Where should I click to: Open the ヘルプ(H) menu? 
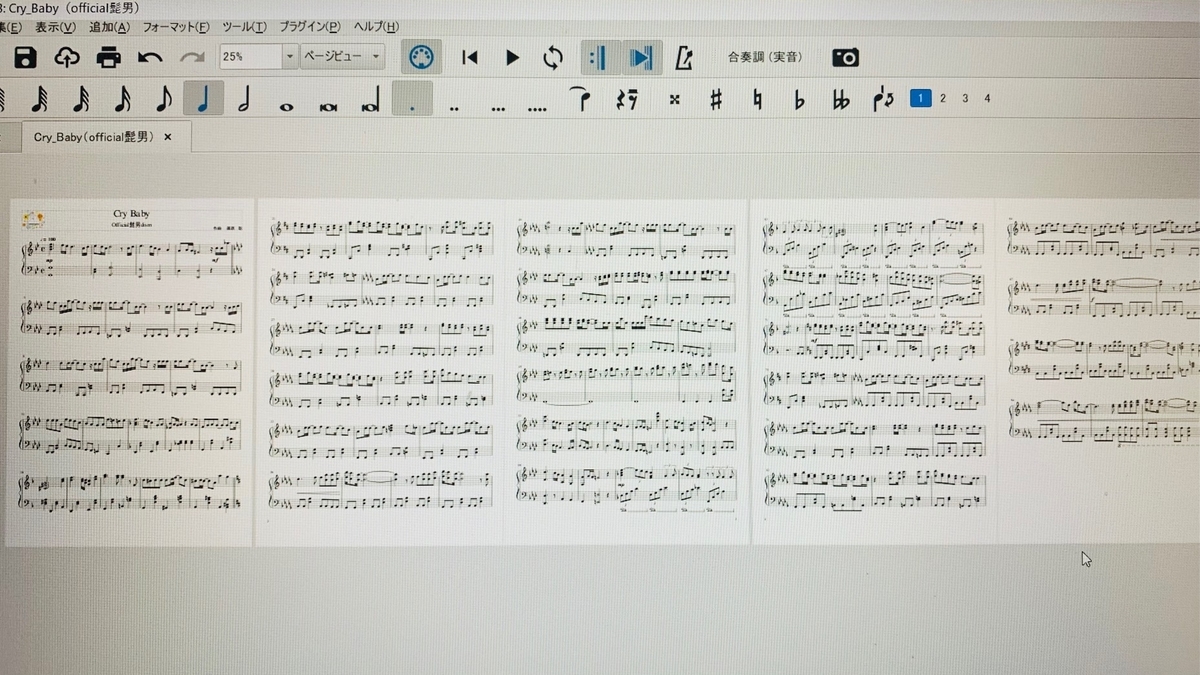(376, 26)
